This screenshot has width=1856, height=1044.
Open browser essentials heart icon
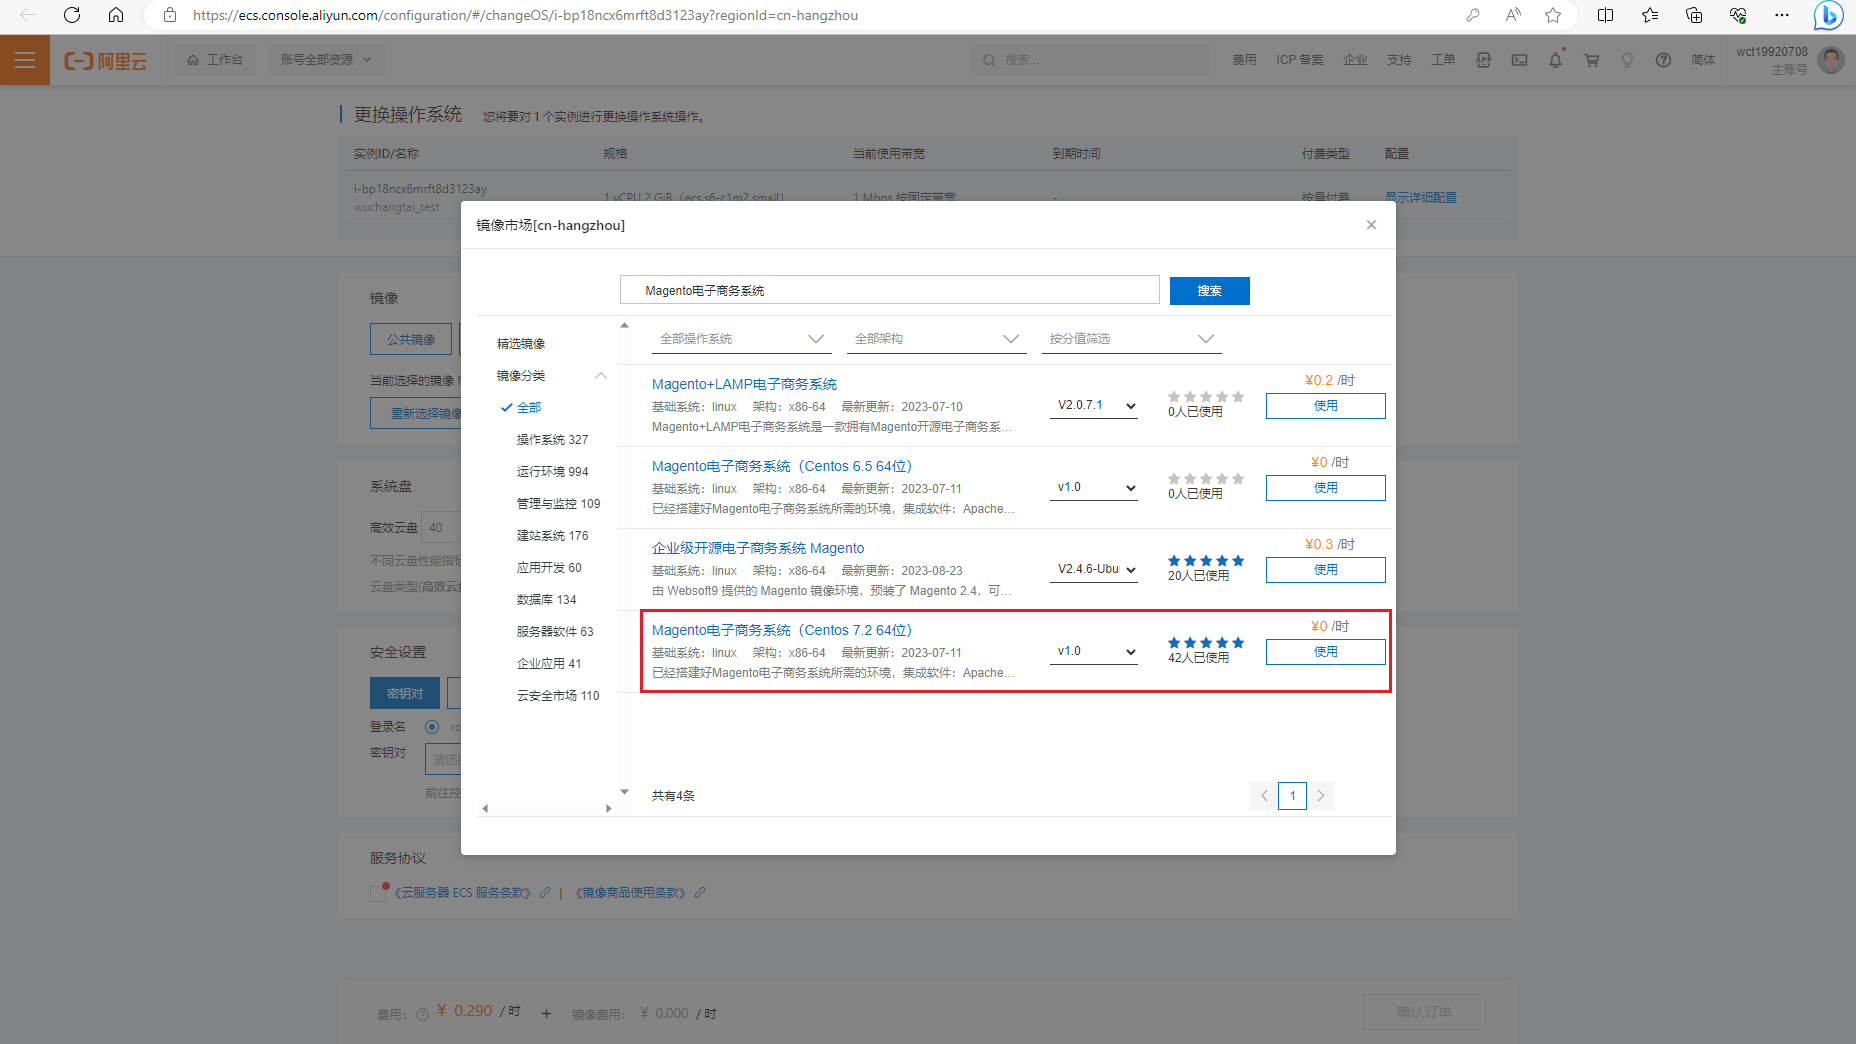tap(1738, 15)
